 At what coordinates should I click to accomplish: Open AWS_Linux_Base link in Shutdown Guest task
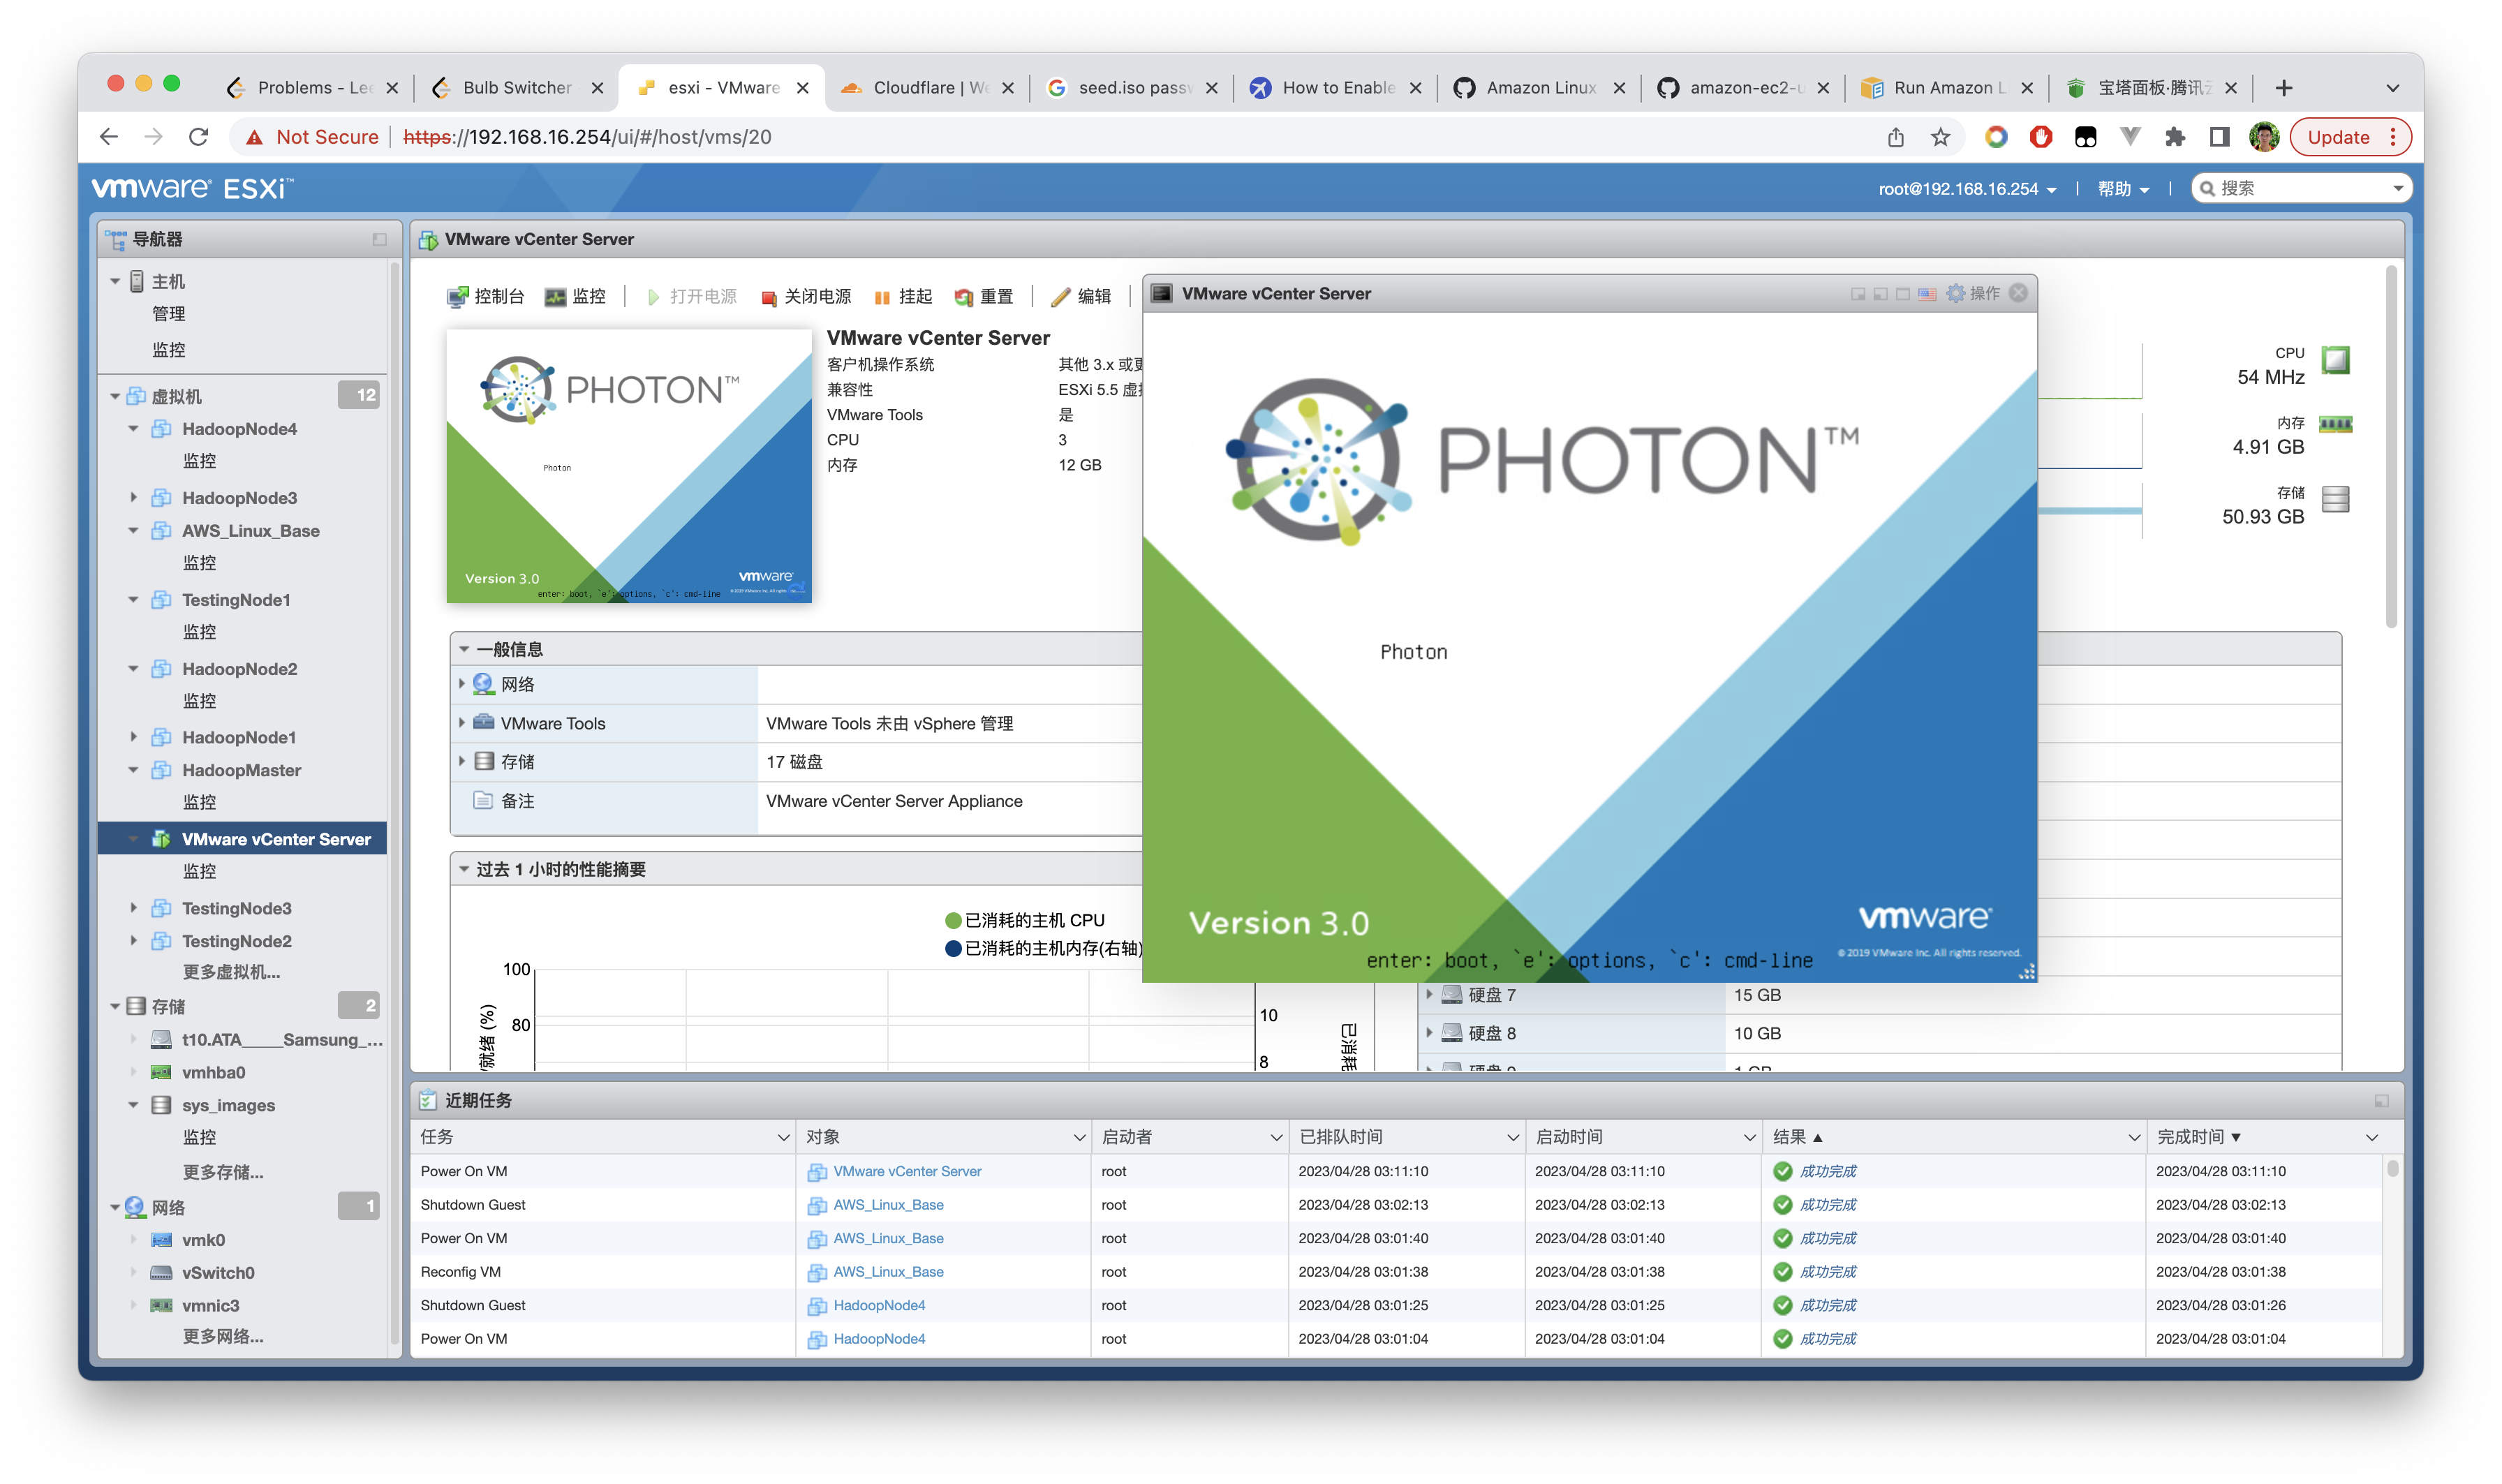[888, 1205]
